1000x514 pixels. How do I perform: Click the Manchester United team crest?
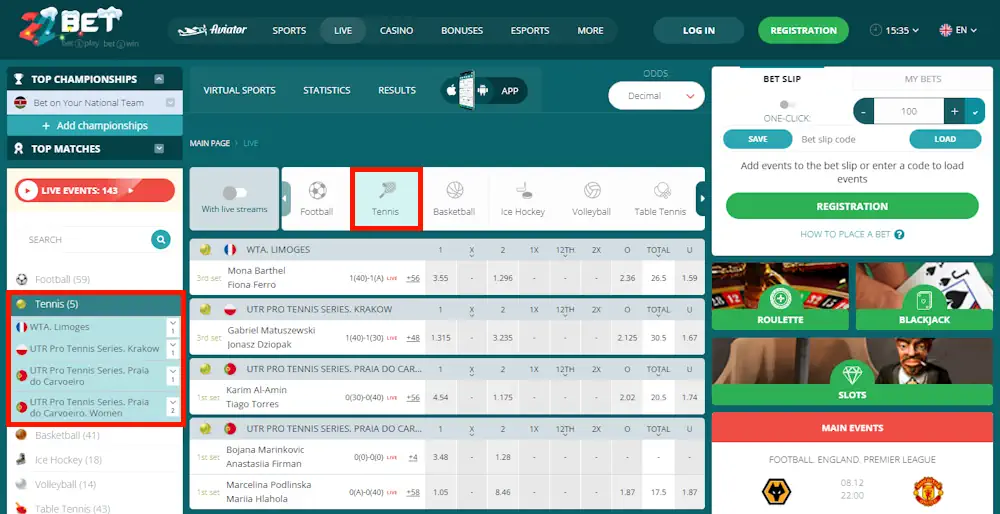coord(928,492)
